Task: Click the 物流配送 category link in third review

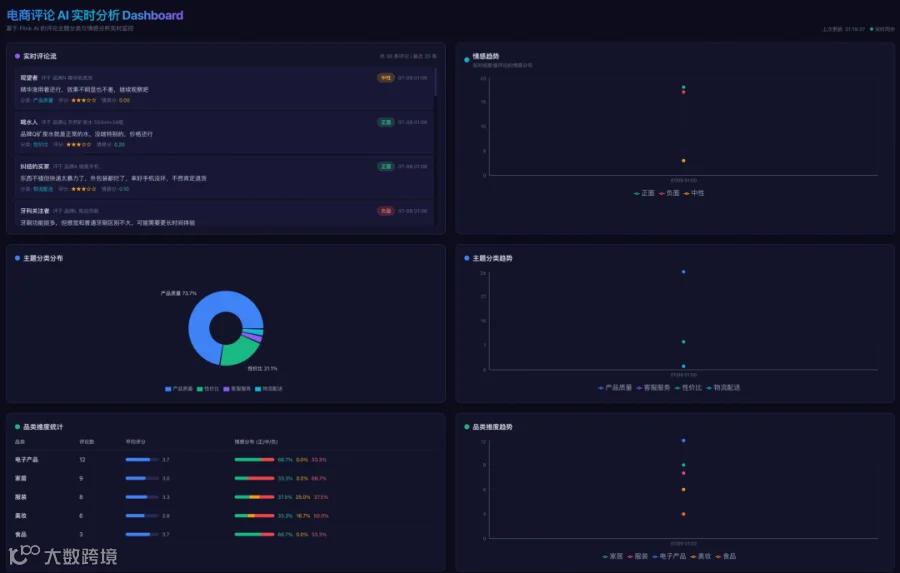Action: (x=43, y=189)
